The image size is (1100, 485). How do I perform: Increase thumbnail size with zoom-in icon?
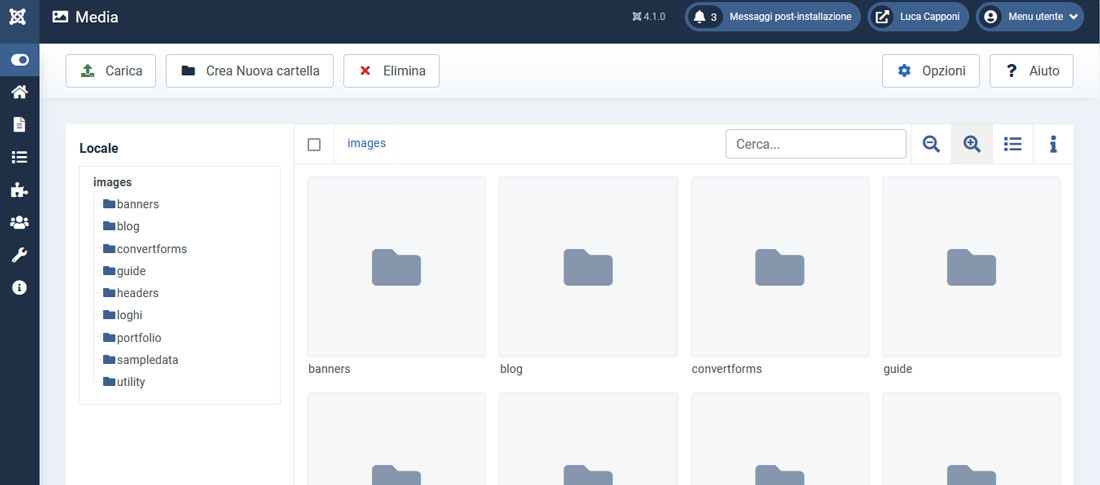(972, 144)
